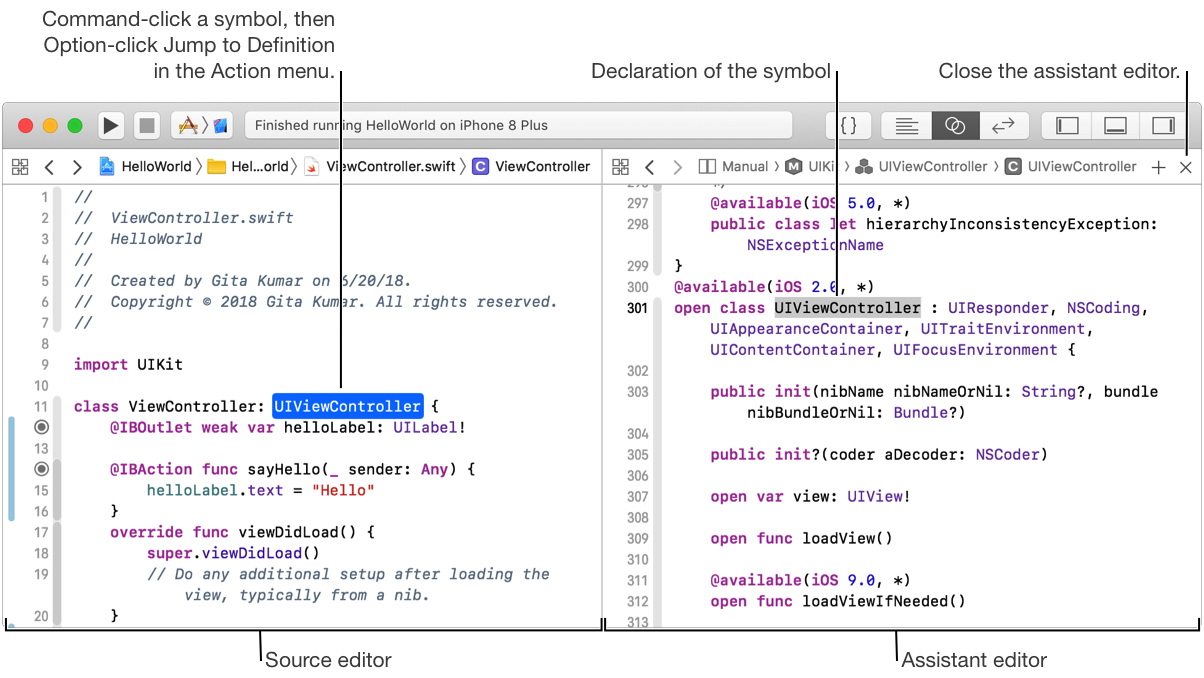The height and width of the screenshot is (678, 1204).
Task: Switch to the standard editor
Action: pyautogui.click(x=907, y=126)
